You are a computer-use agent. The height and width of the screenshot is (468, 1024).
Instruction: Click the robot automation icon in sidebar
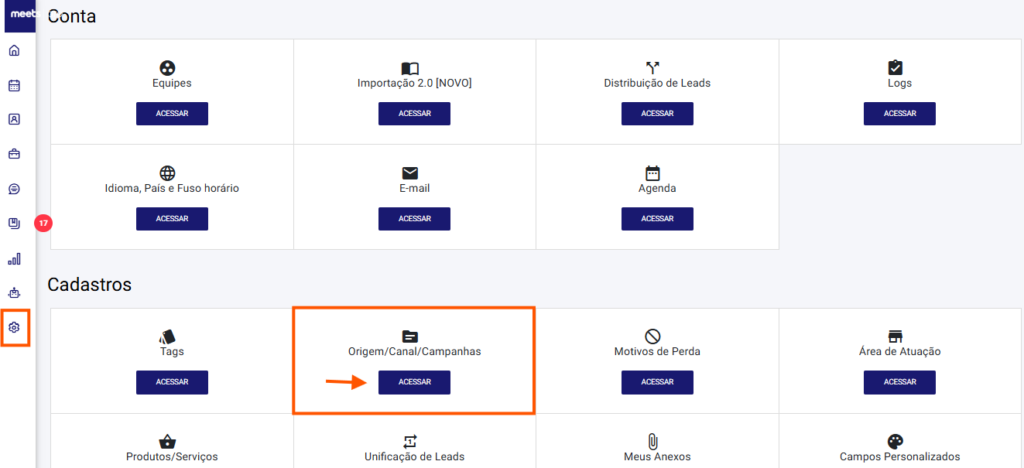(x=14, y=294)
